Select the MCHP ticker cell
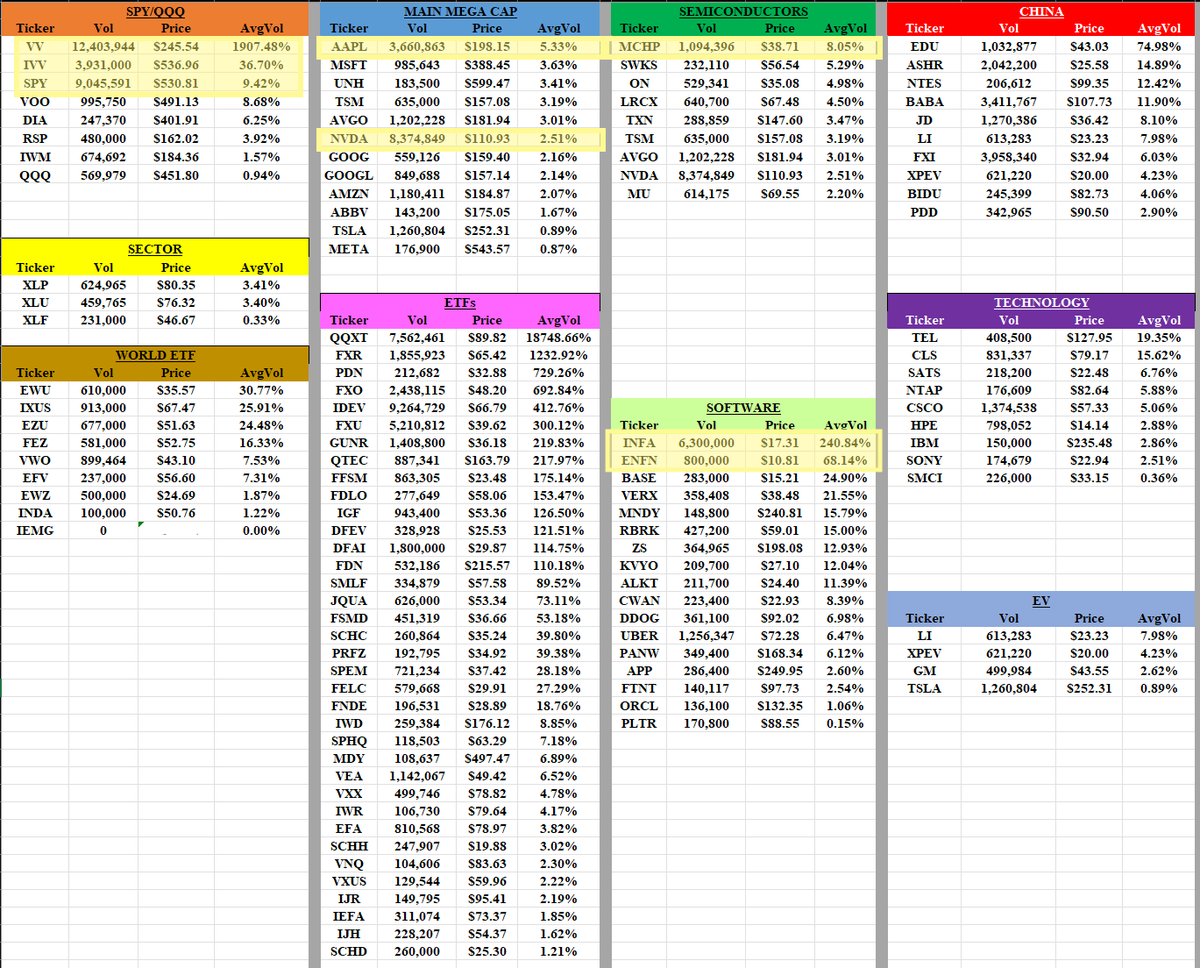This screenshot has height=968, width=1200. (x=639, y=47)
